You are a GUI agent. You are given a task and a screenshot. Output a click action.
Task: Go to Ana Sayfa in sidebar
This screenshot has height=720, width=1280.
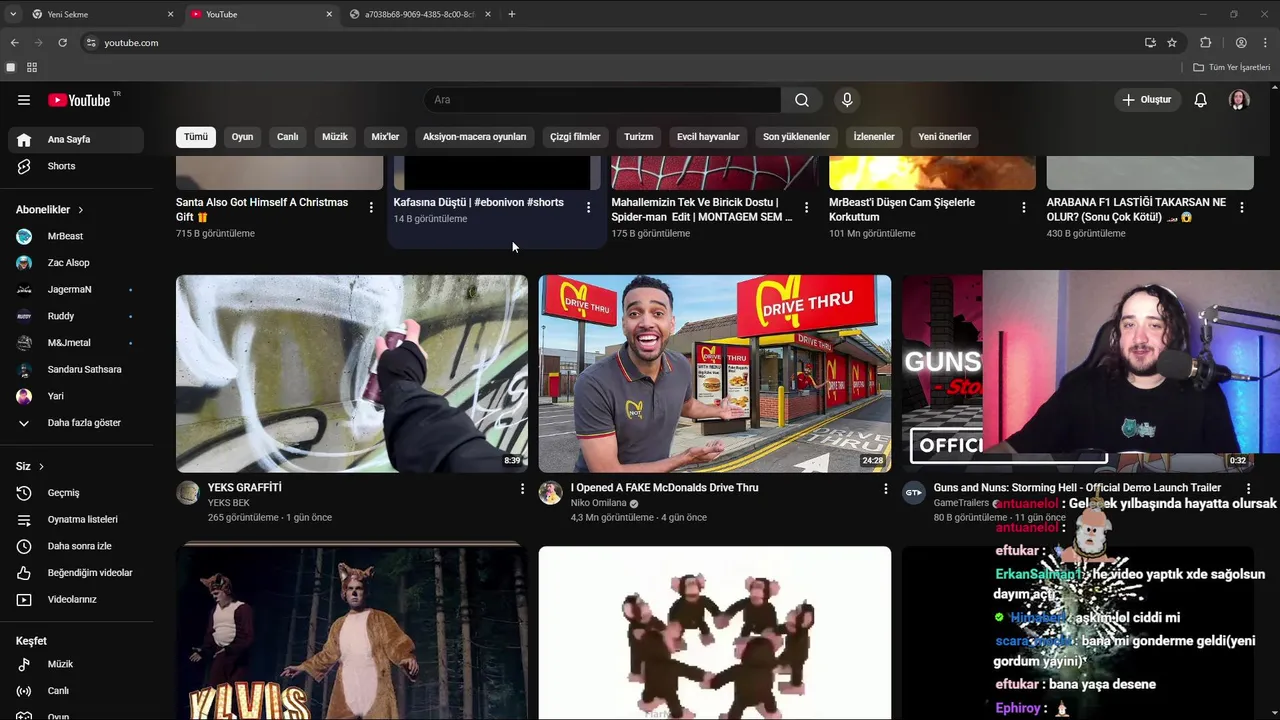click(x=76, y=140)
